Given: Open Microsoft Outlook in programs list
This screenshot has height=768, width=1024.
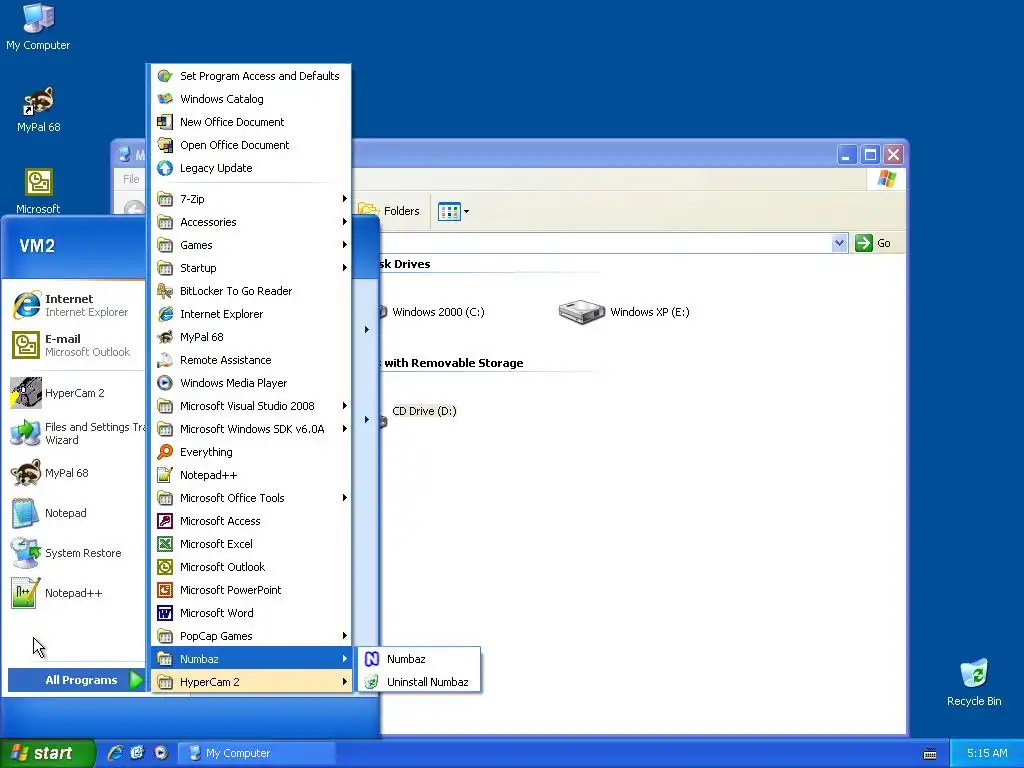Looking at the screenshot, I should click(251, 567).
